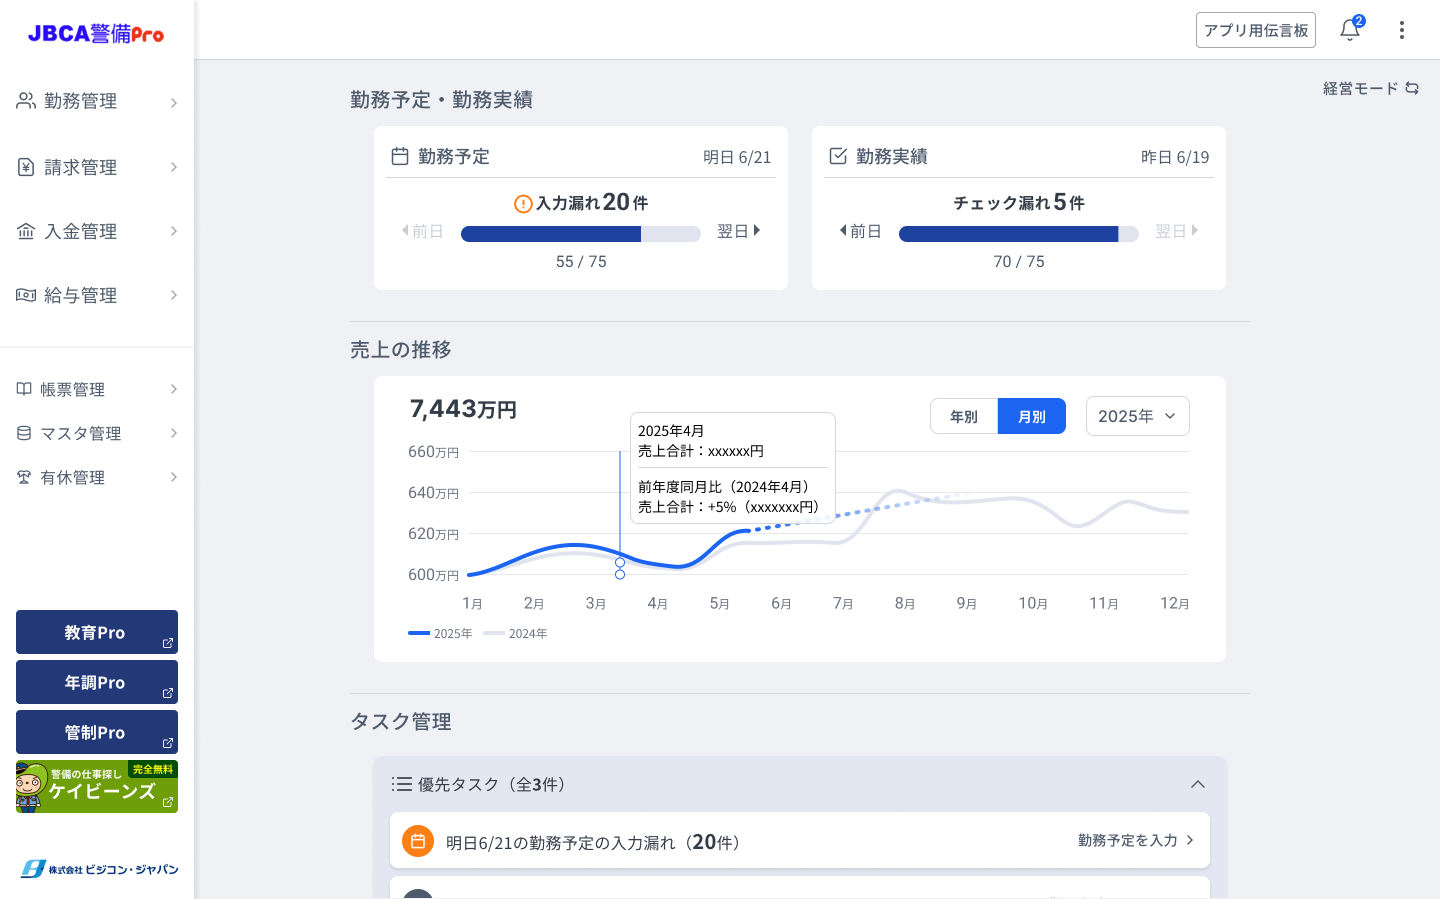Image resolution: width=1440 pixels, height=899 pixels.
Task: Open the ケイビーンズ job search banner
Action: [x=97, y=787]
